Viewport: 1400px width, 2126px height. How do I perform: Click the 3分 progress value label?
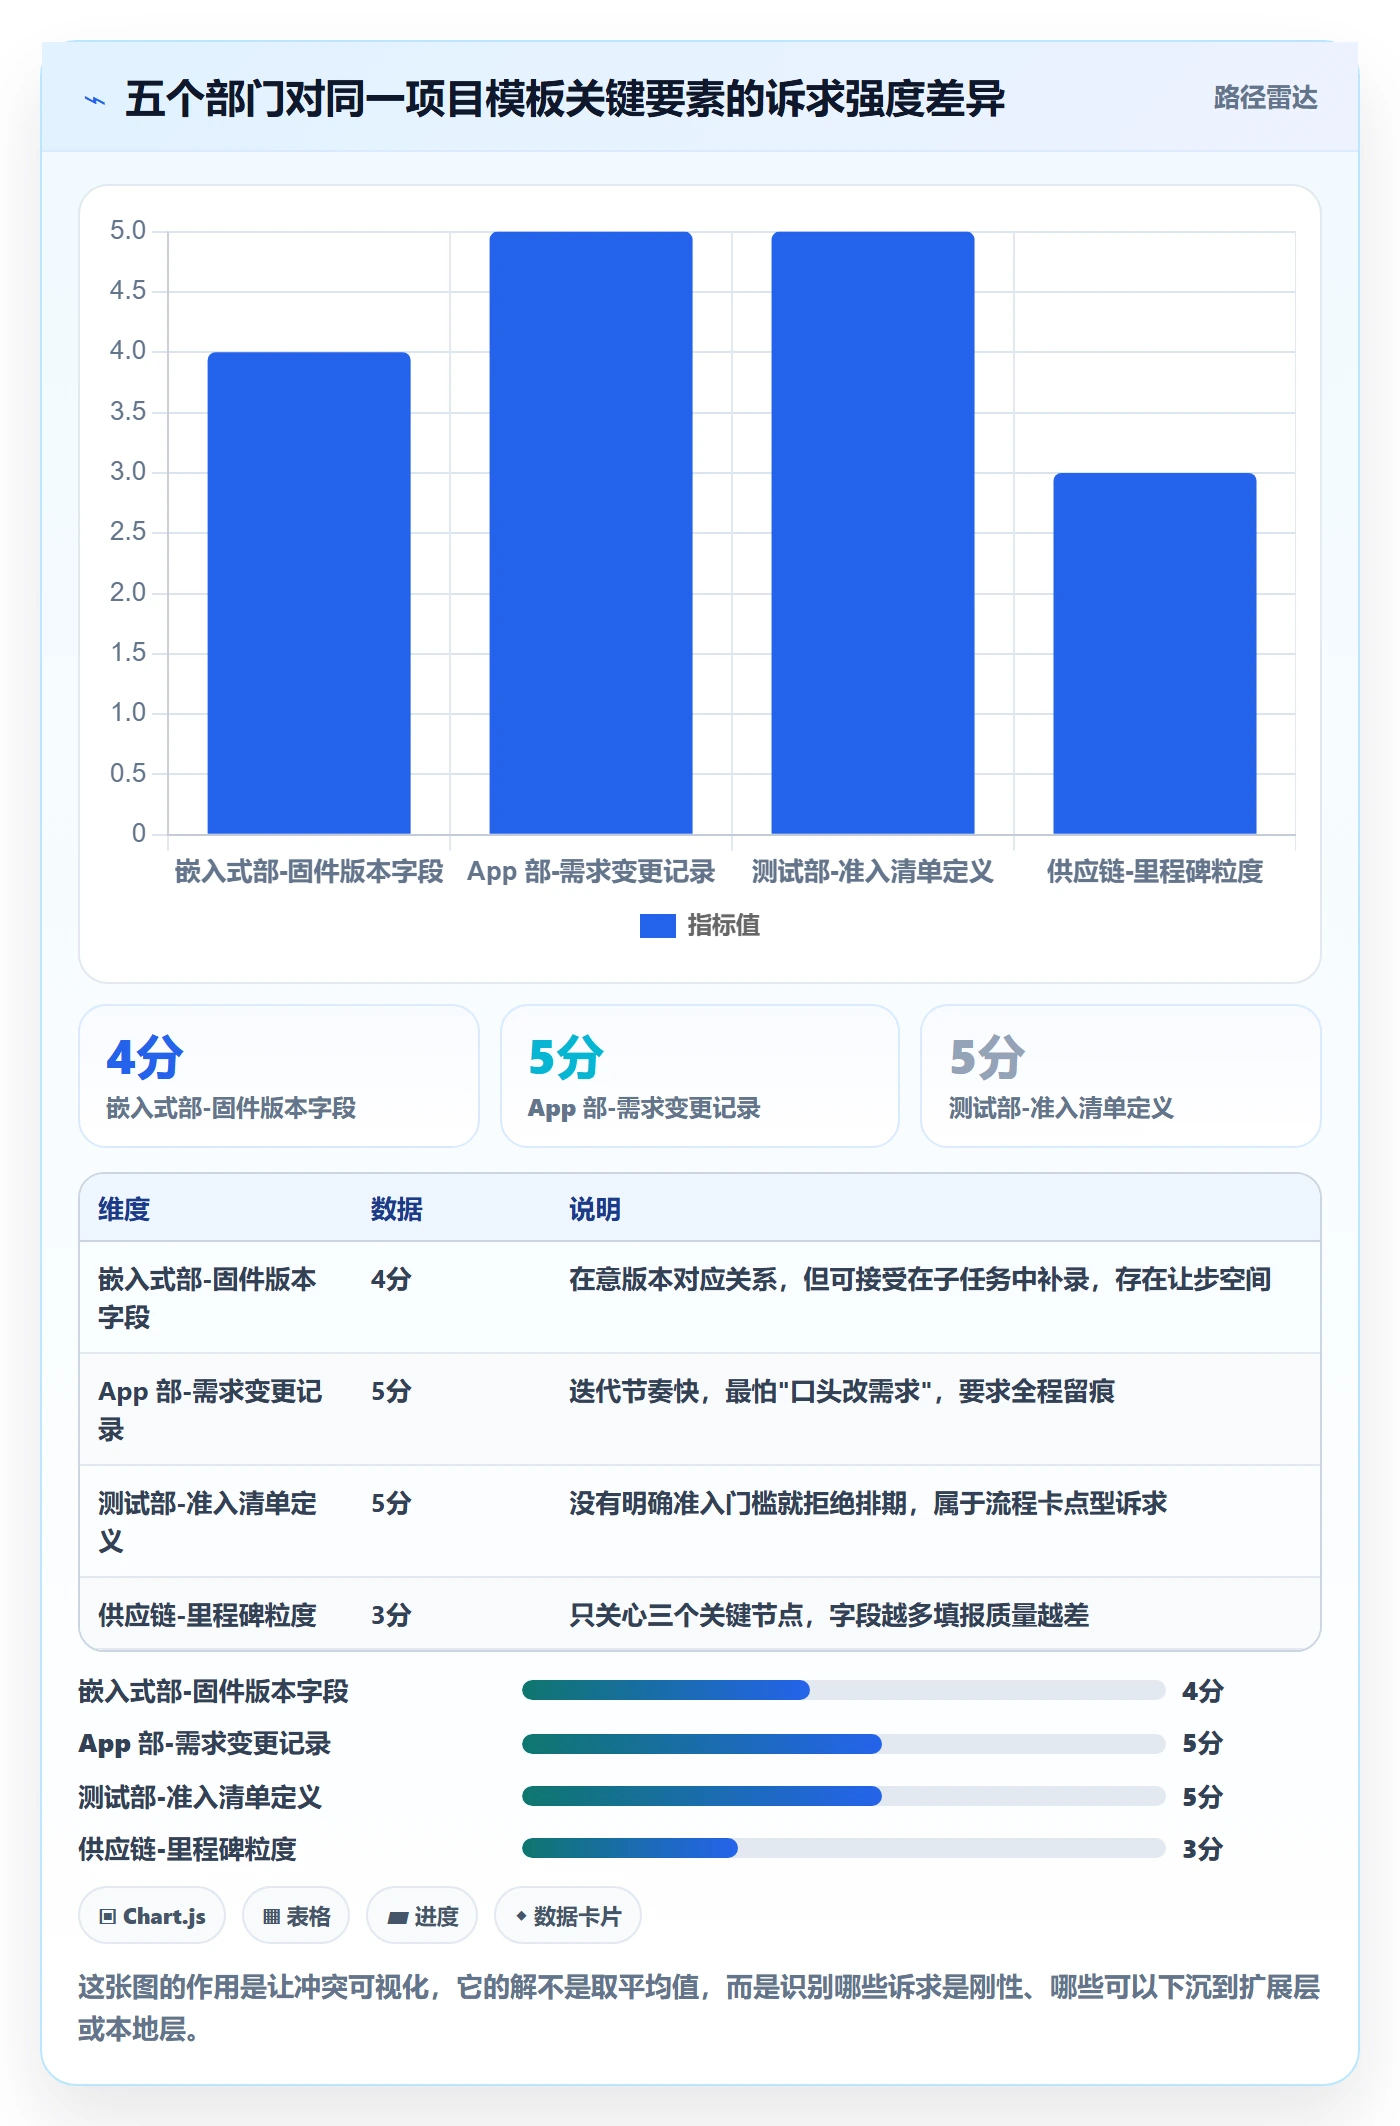[x=1203, y=1849]
